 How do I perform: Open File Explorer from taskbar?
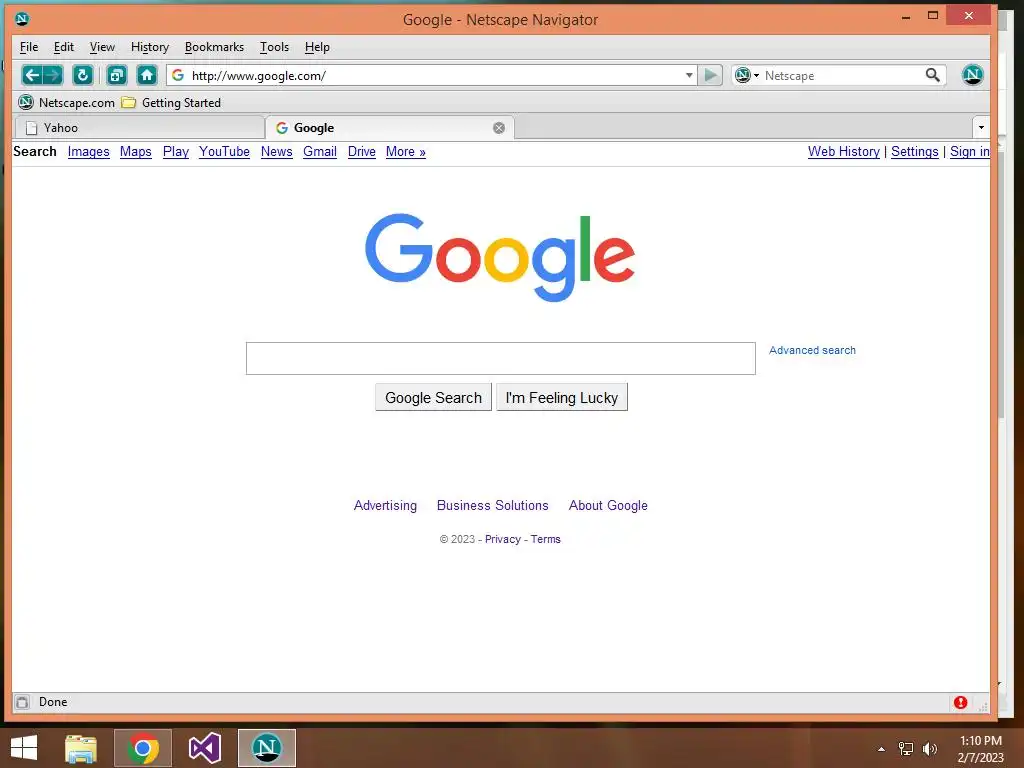click(81, 748)
